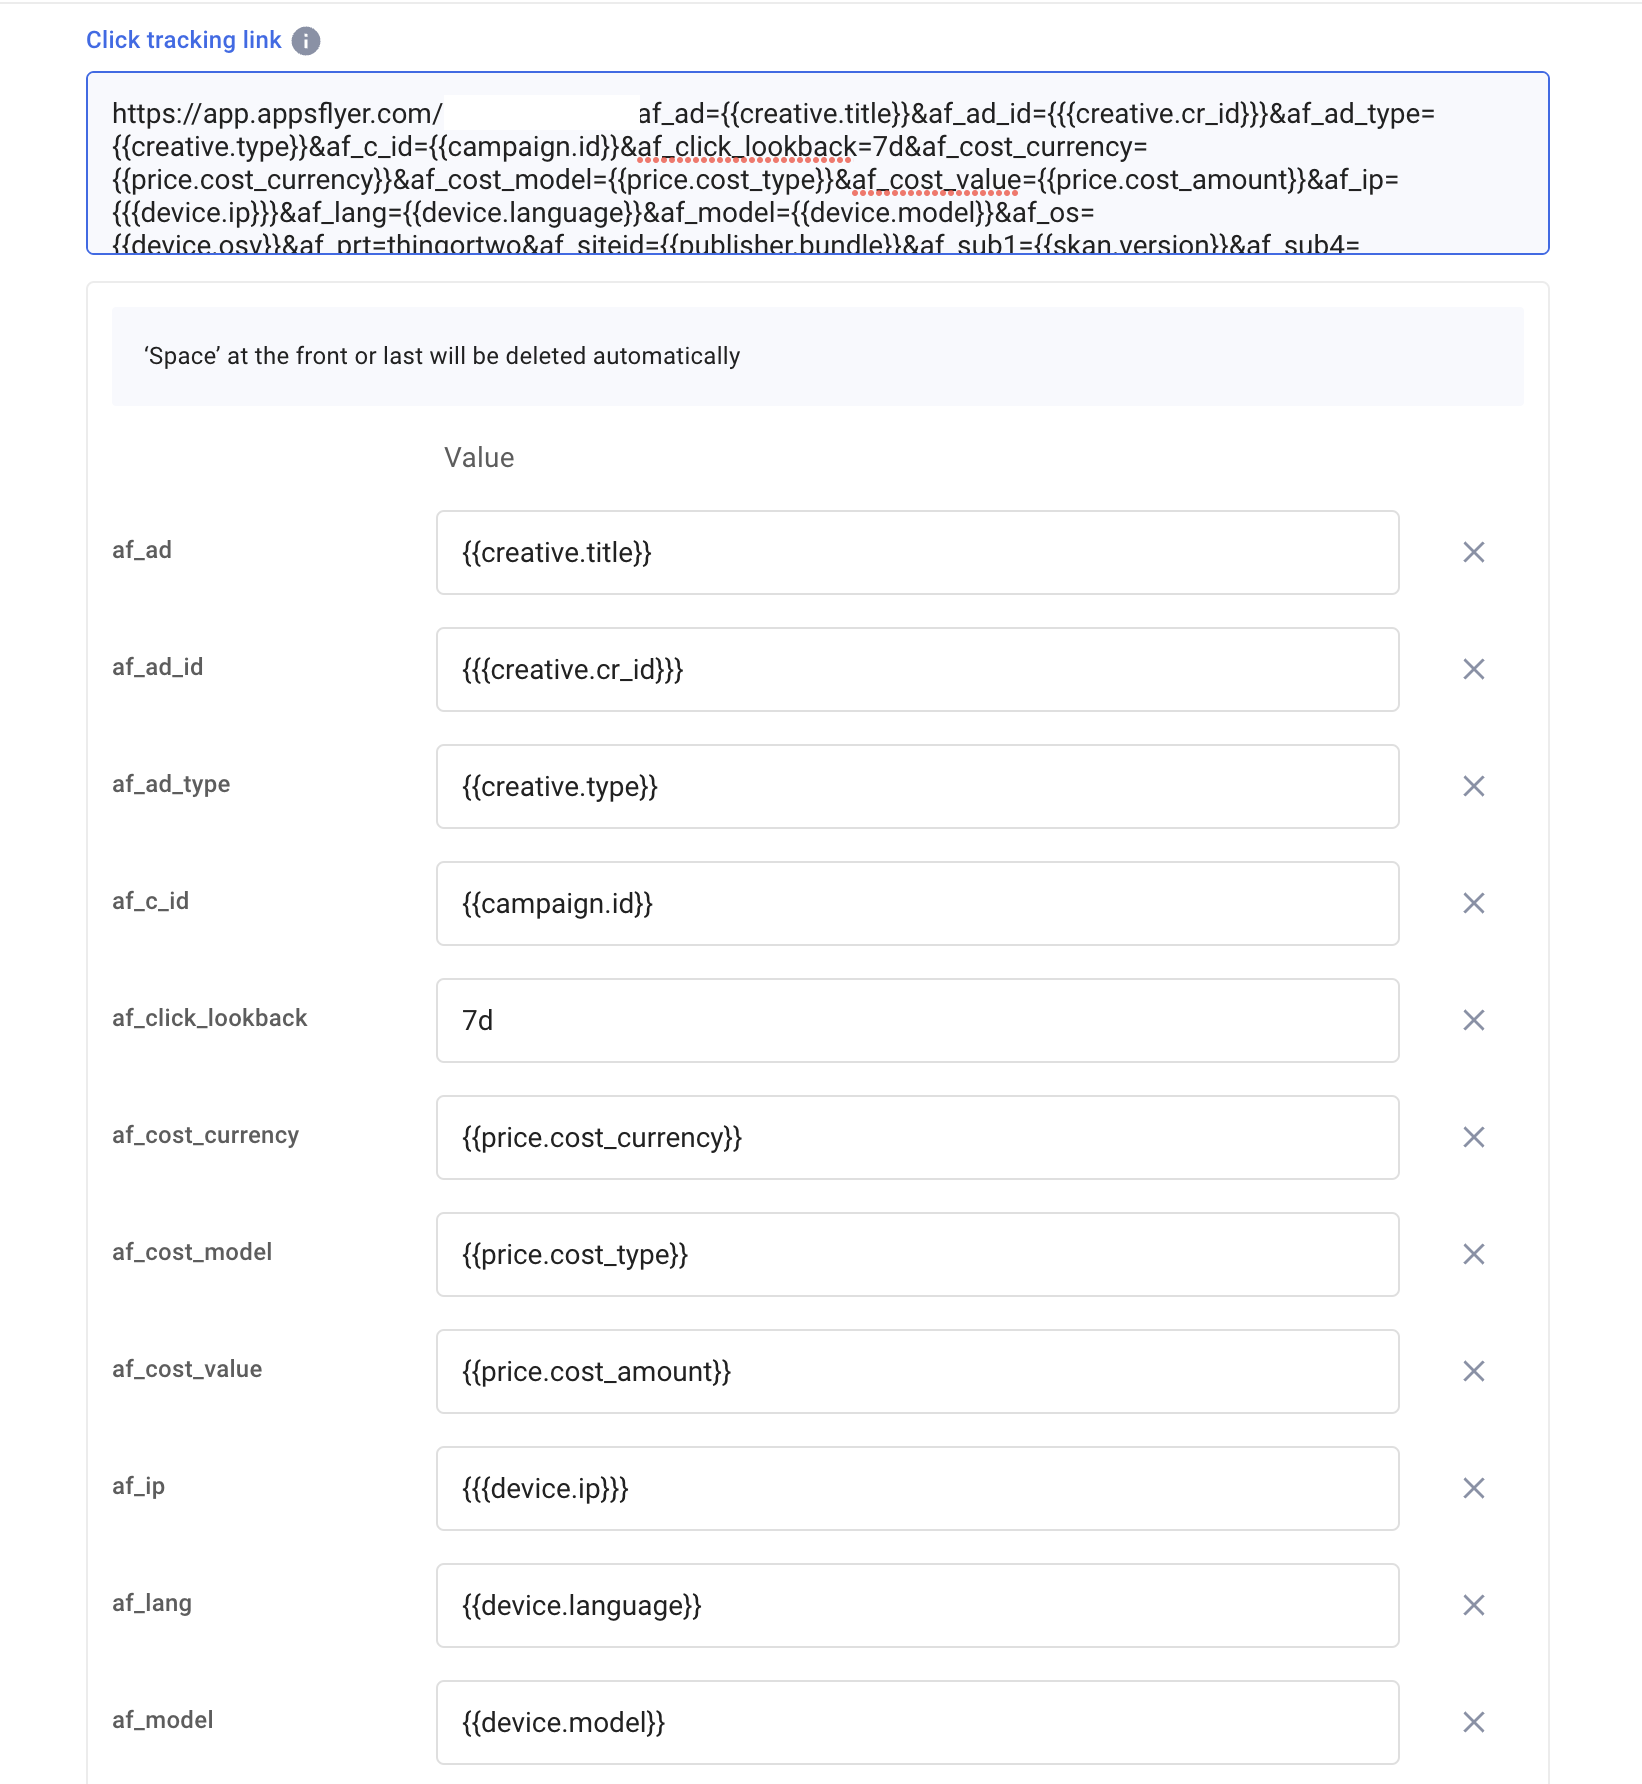This screenshot has width=1642, height=1784.
Task: Remove the af_ad parameter
Action: [1472, 552]
